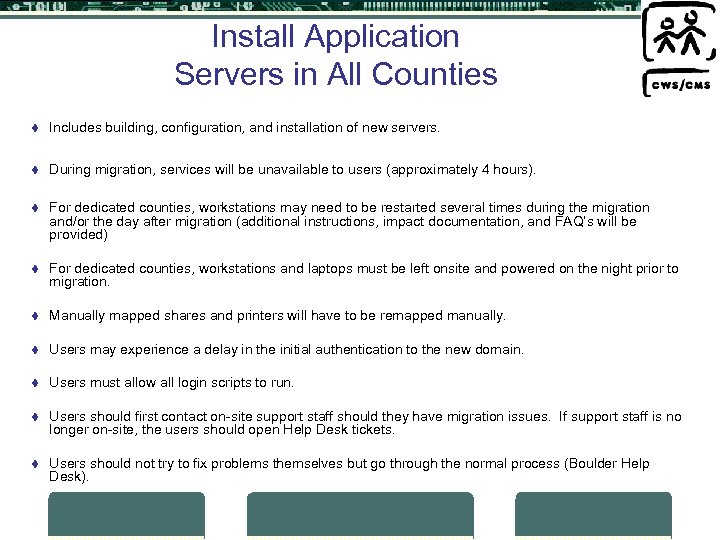Click bullet 'Users should not try to fix problems'
The height and width of the screenshot is (540, 720).
pos(349,470)
